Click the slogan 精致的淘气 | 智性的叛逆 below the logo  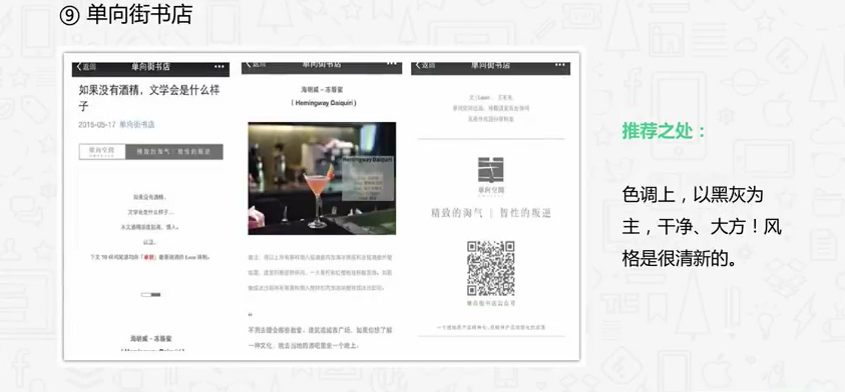pyautogui.click(x=491, y=213)
